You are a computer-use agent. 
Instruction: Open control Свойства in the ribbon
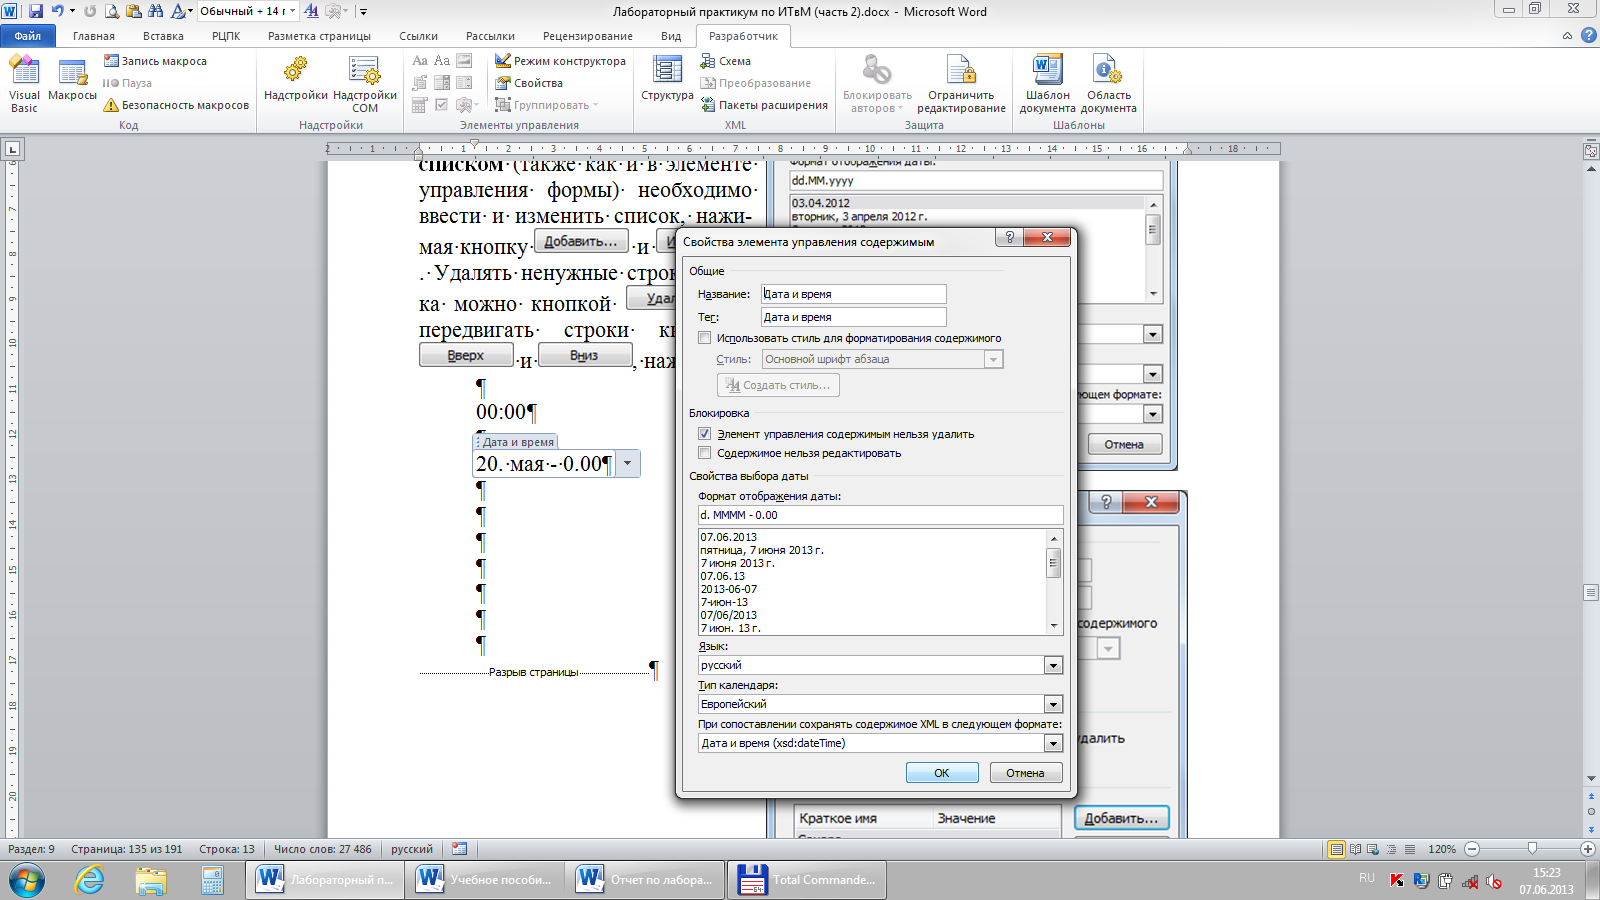(x=529, y=83)
